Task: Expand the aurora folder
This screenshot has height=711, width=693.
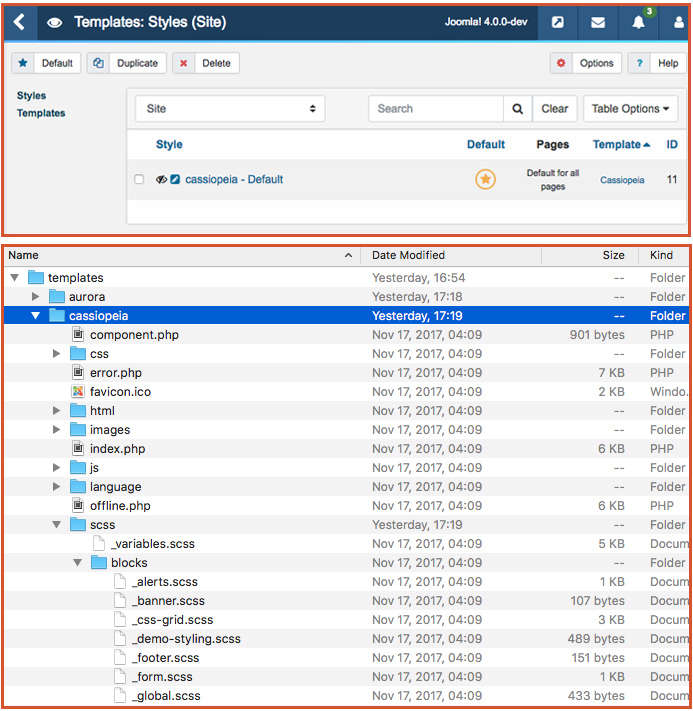Action: click(x=36, y=297)
